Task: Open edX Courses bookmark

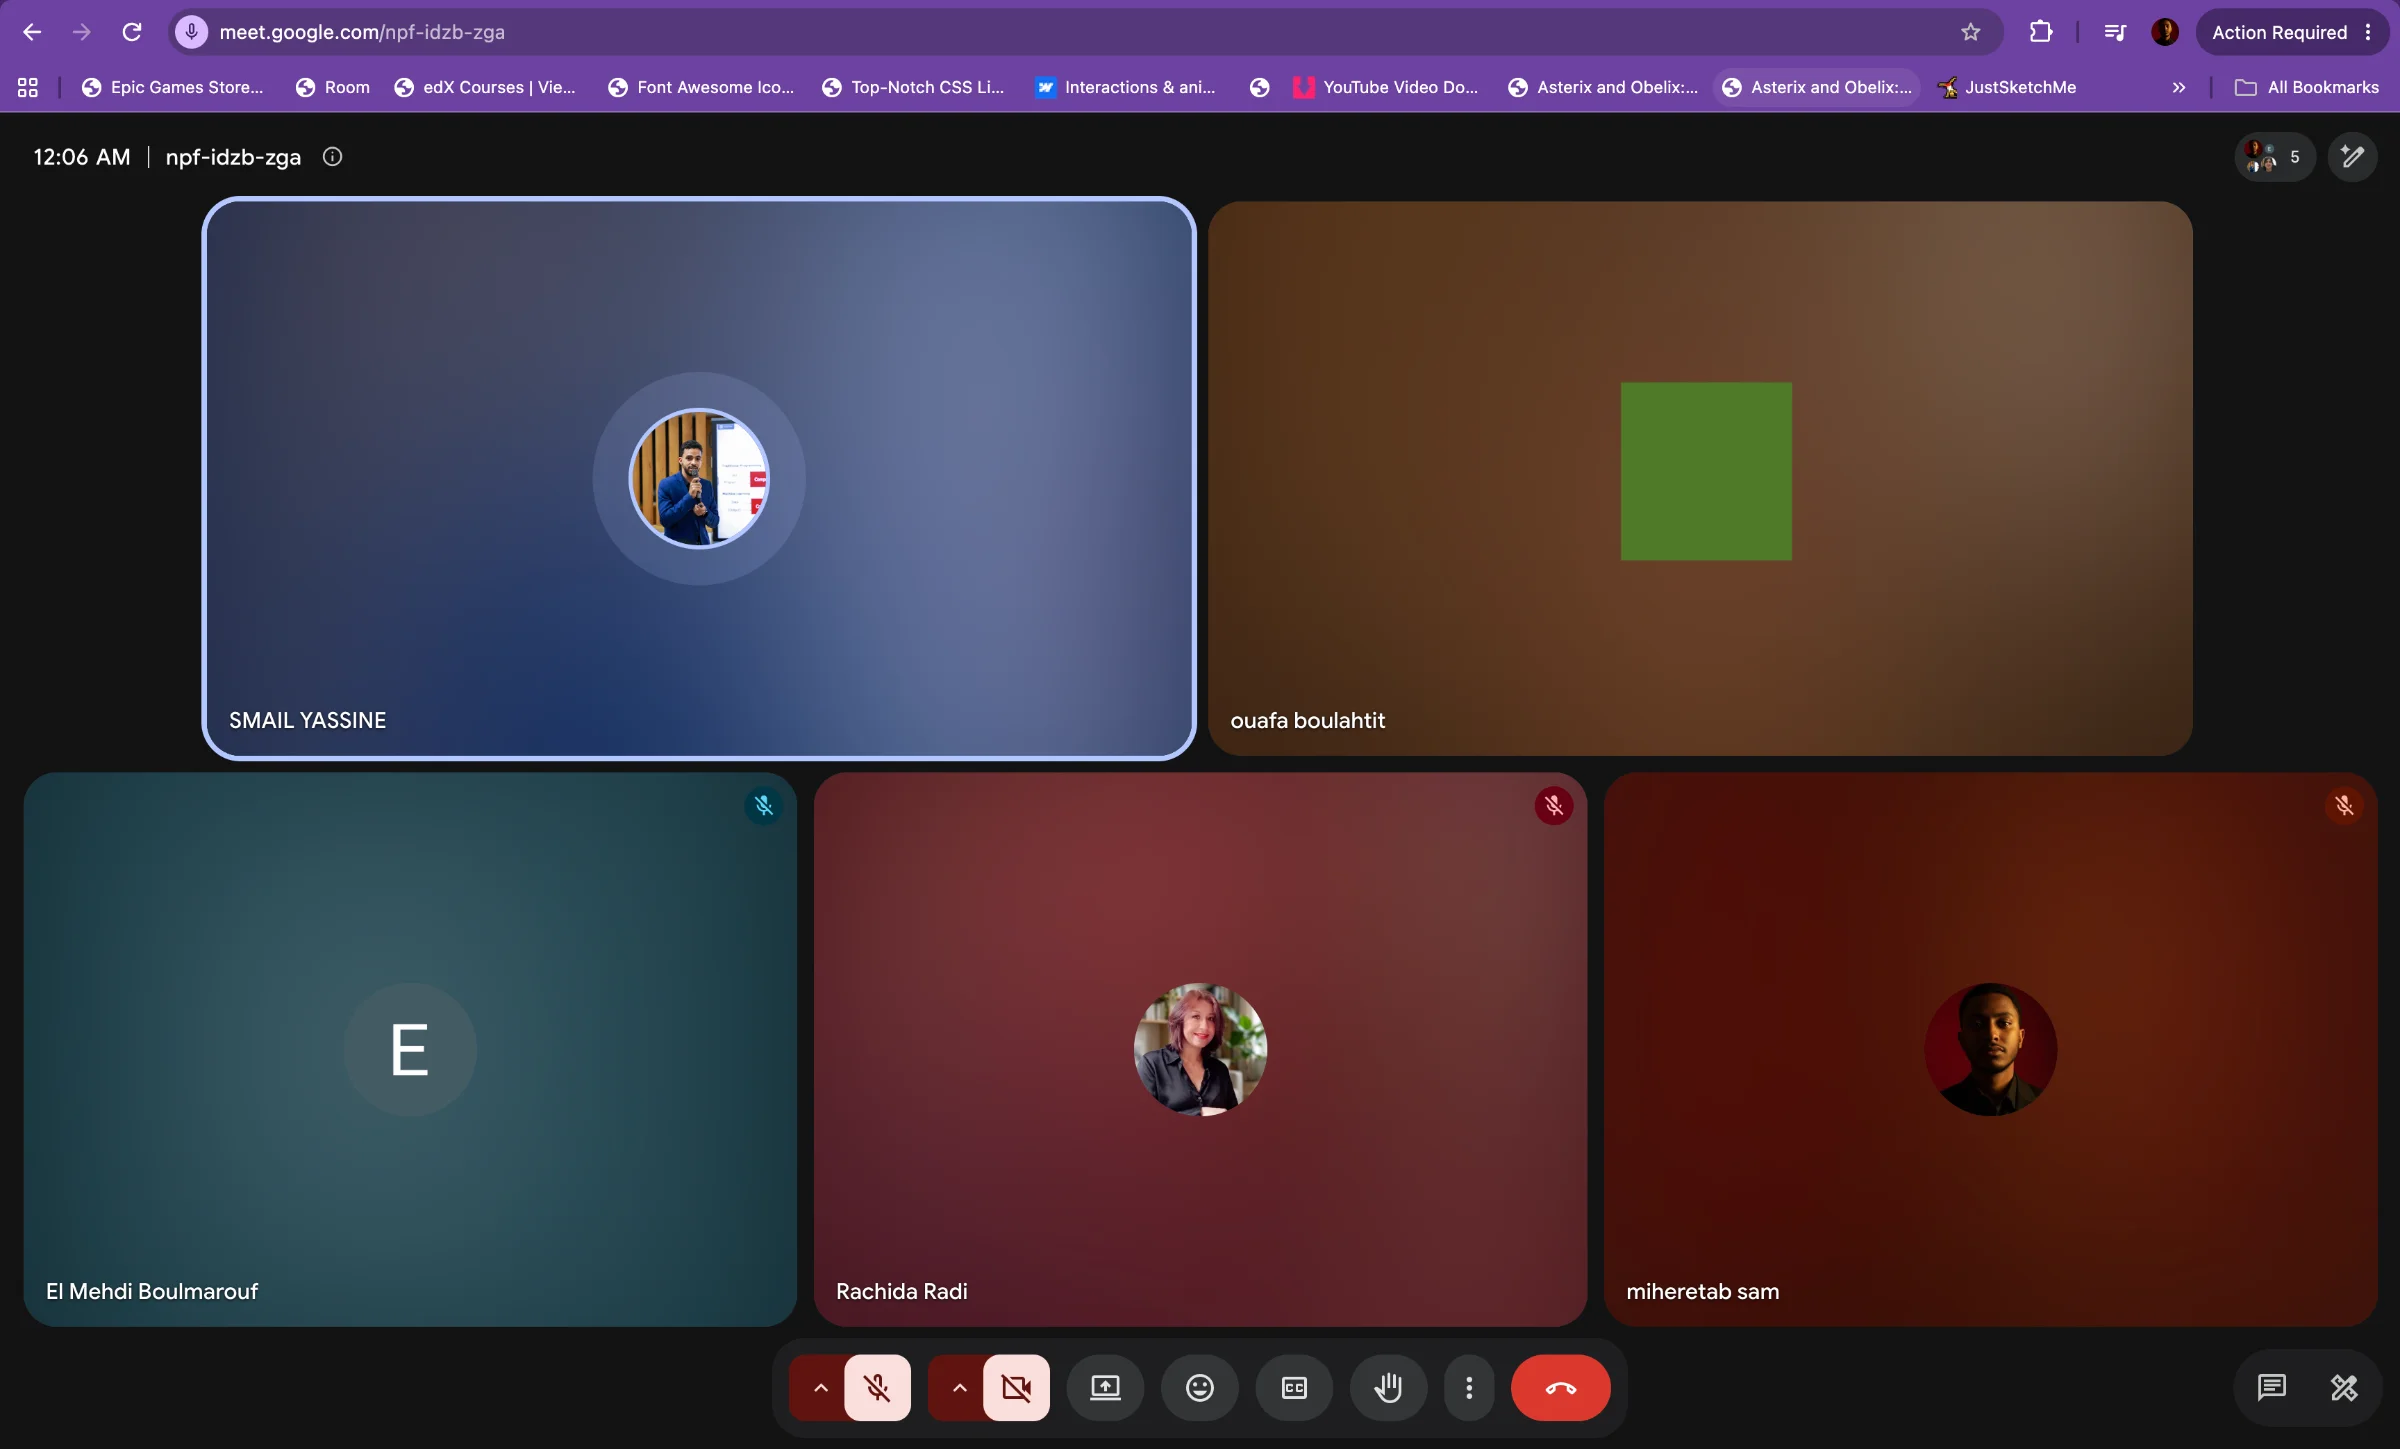Action: 486,87
